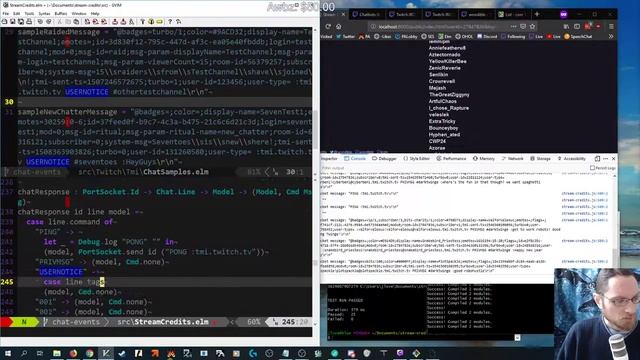
Task: Open the Syntax menu in GVim
Action: 44,13
